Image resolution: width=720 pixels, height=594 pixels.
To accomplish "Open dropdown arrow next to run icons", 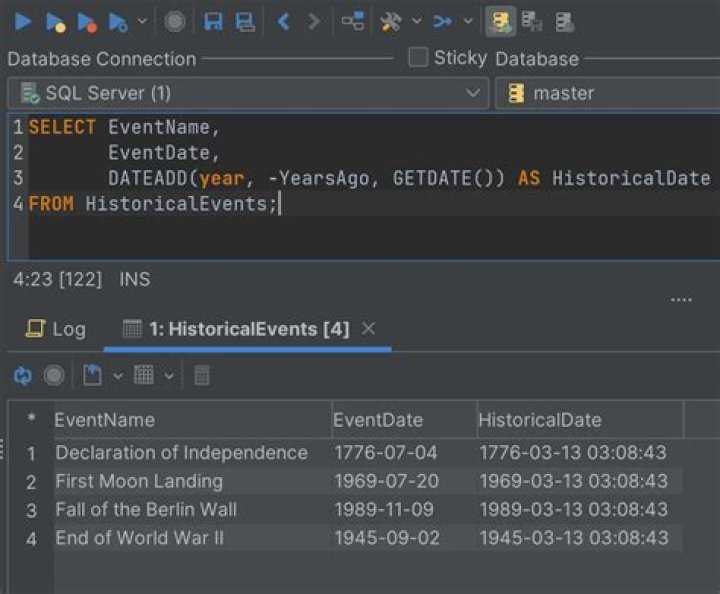I will [142, 21].
